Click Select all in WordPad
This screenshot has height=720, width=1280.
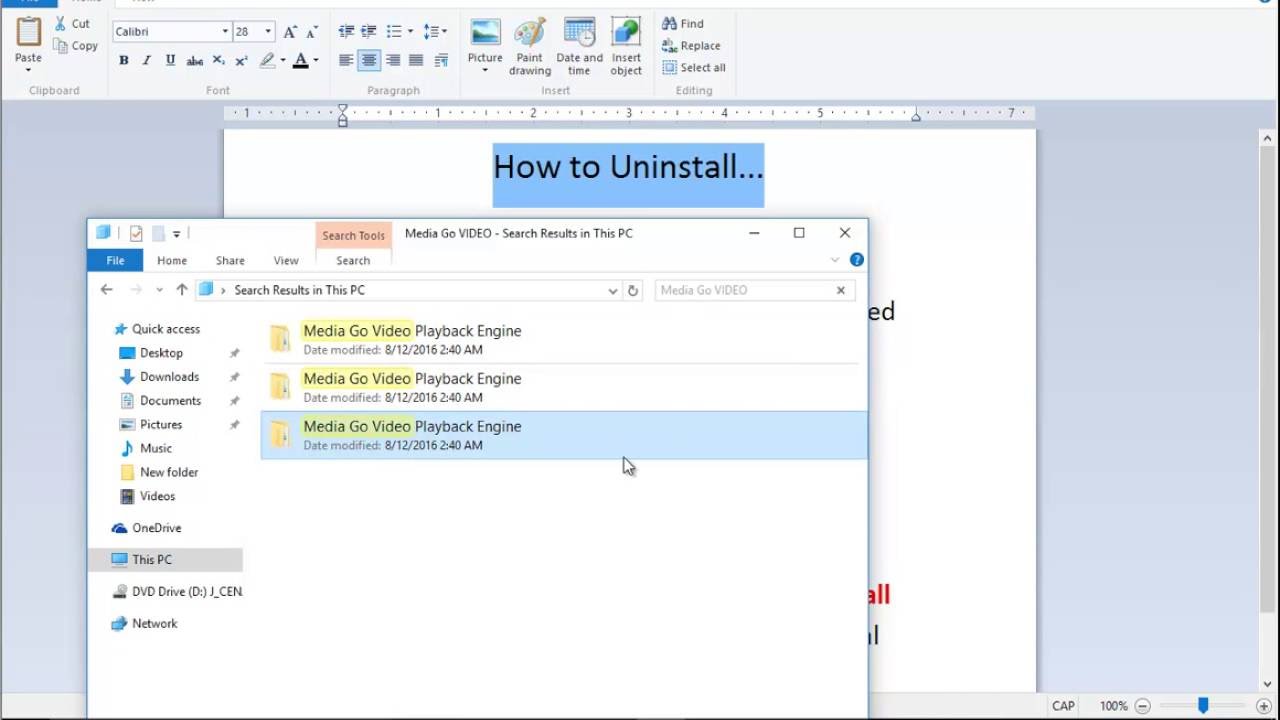point(694,67)
